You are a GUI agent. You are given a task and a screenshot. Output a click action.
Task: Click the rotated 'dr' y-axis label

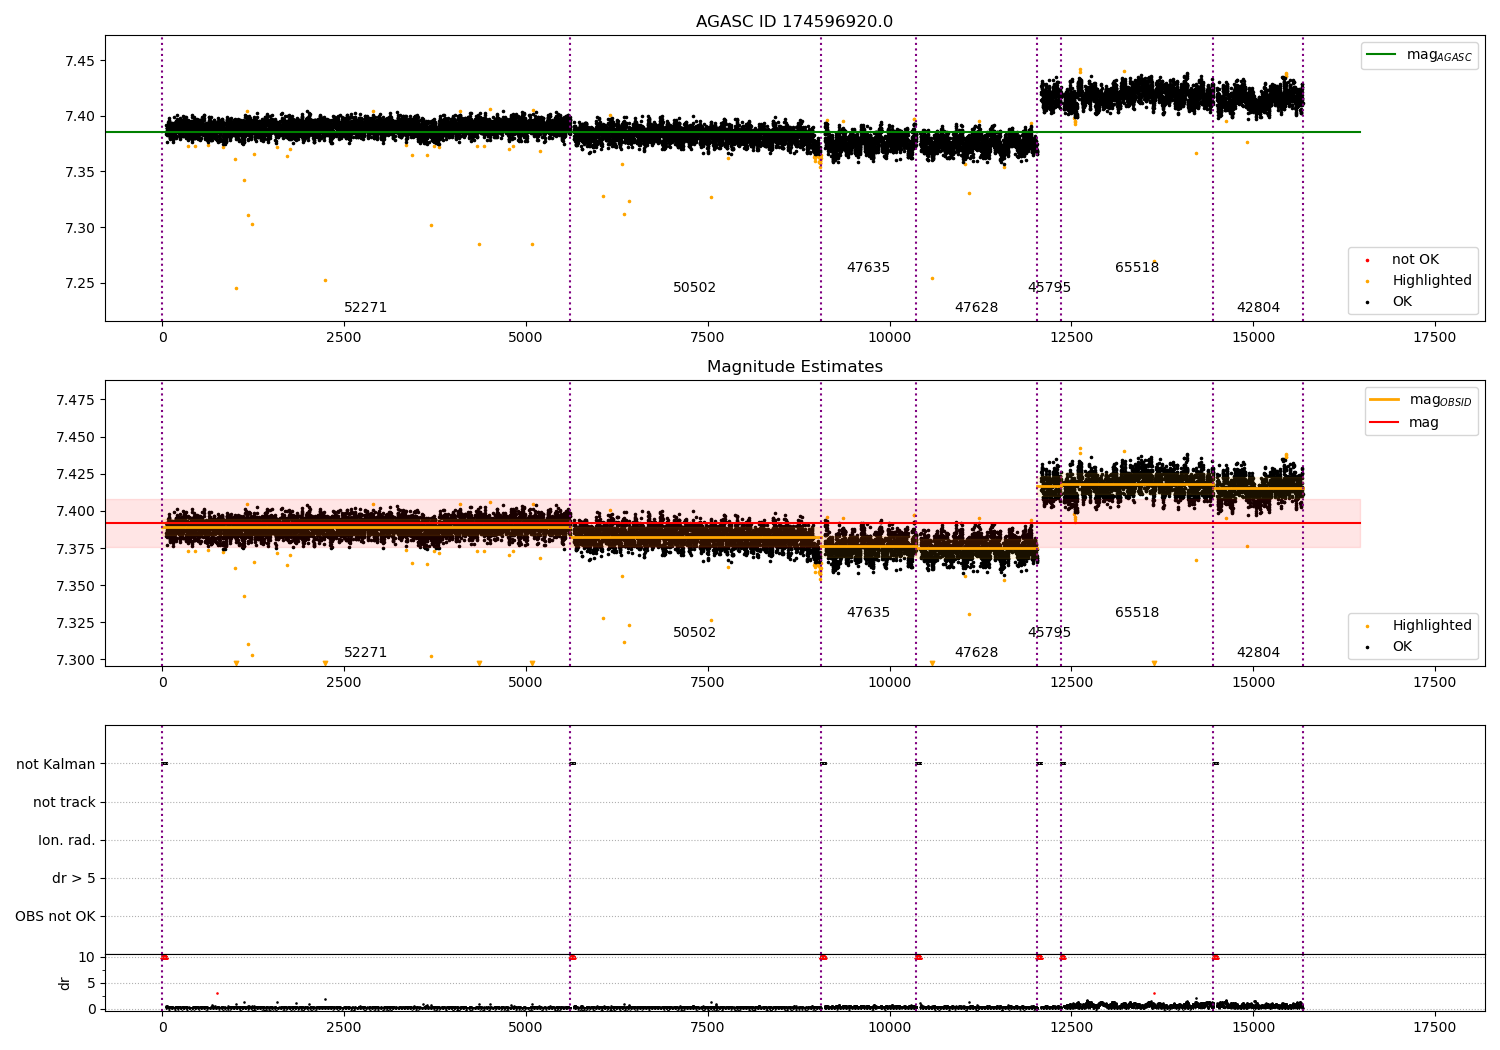pos(65,983)
